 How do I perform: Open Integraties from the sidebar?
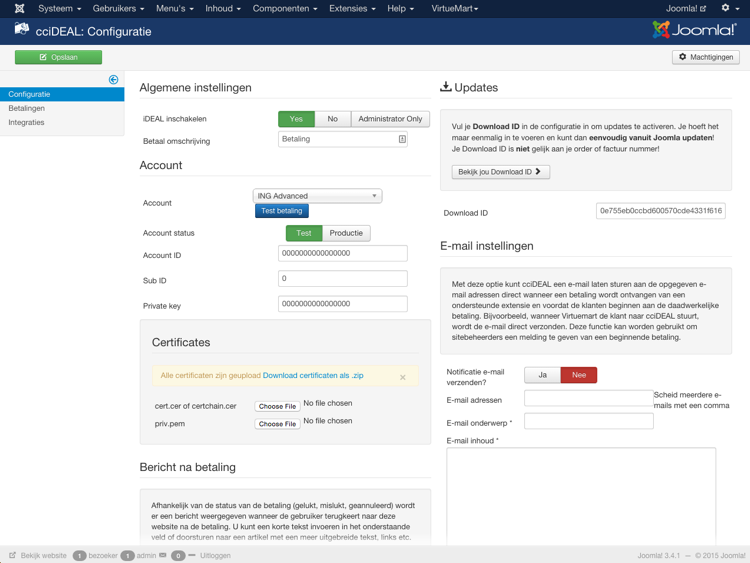point(27,122)
